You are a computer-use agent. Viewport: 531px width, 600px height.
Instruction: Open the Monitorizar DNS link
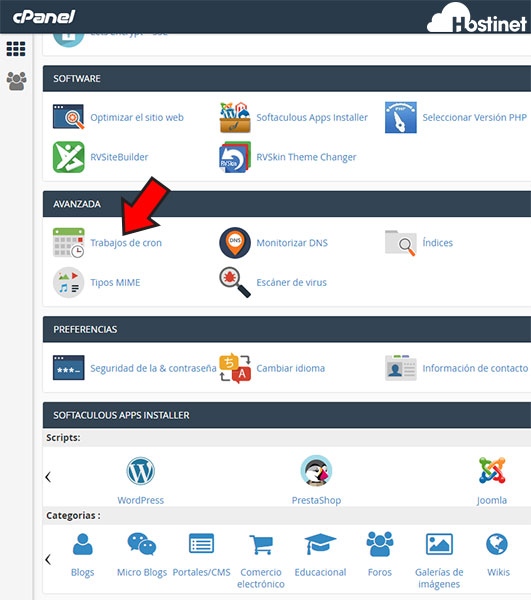pos(292,243)
